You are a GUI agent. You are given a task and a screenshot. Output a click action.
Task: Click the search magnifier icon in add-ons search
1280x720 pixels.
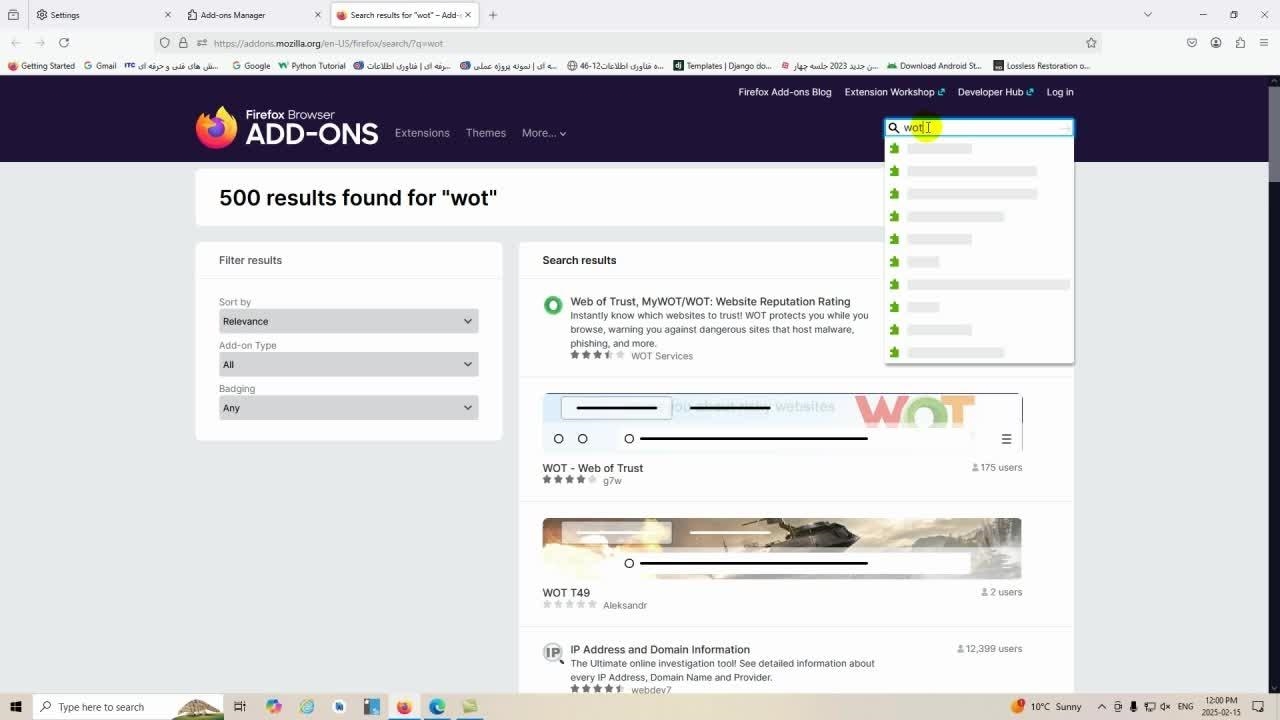coord(894,128)
